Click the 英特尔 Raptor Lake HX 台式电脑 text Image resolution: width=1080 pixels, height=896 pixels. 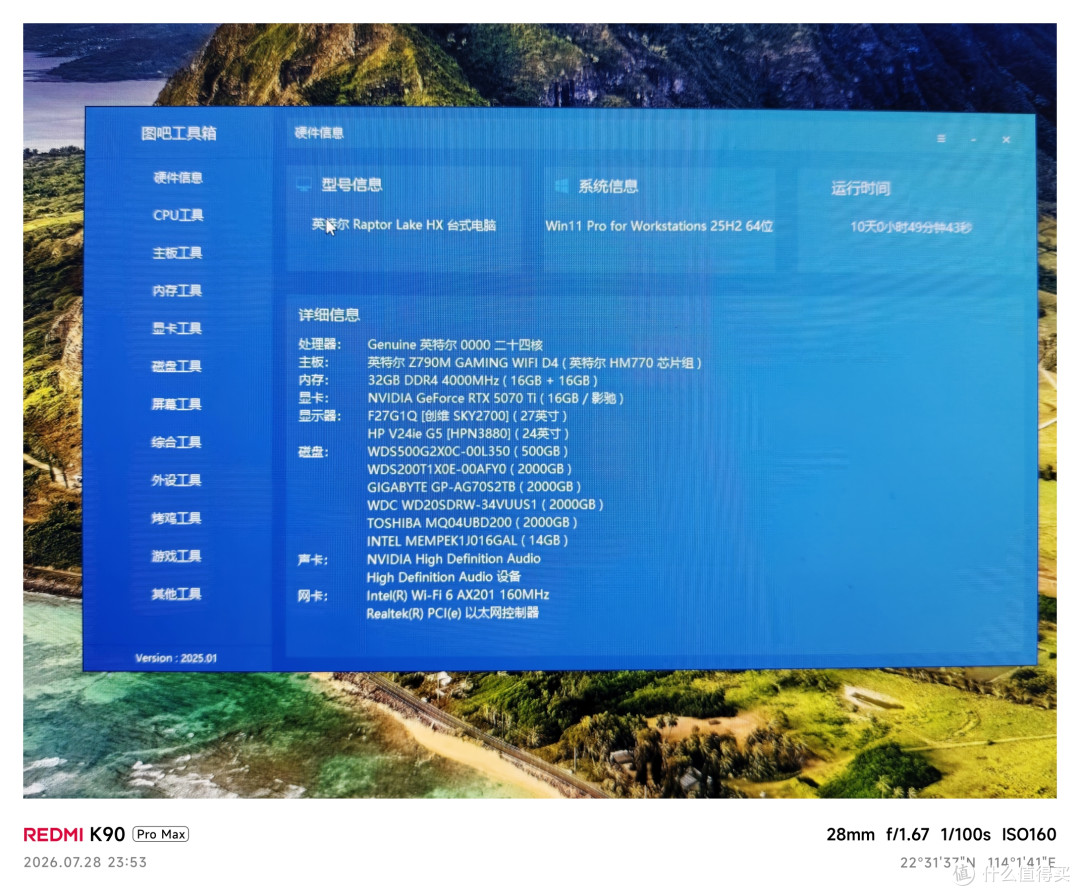pyautogui.click(x=404, y=225)
